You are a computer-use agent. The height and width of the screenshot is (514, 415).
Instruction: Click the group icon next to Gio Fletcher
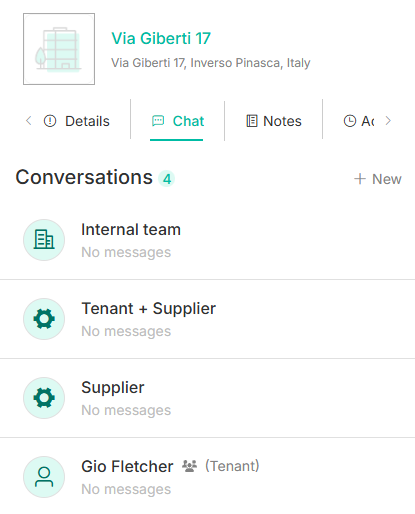click(x=189, y=466)
